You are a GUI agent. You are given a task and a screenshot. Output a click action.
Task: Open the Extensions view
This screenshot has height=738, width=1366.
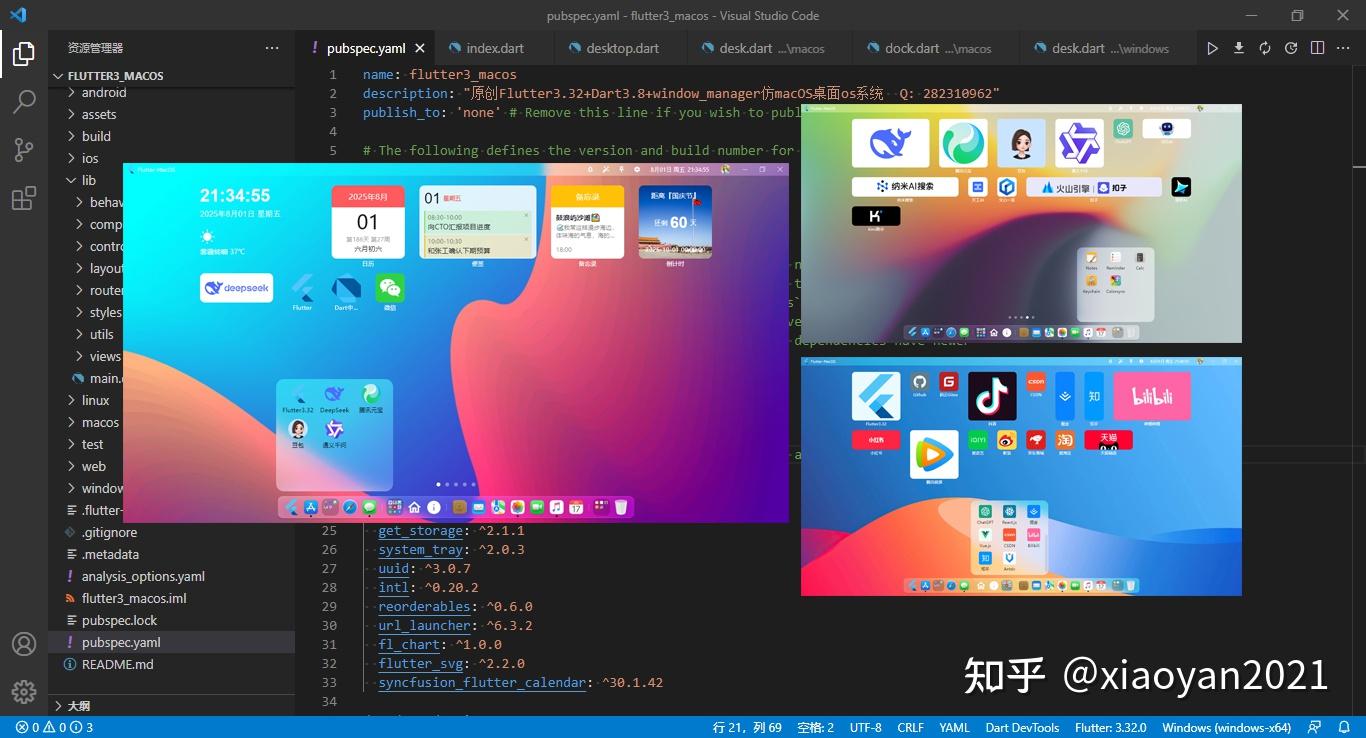tap(23, 198)
